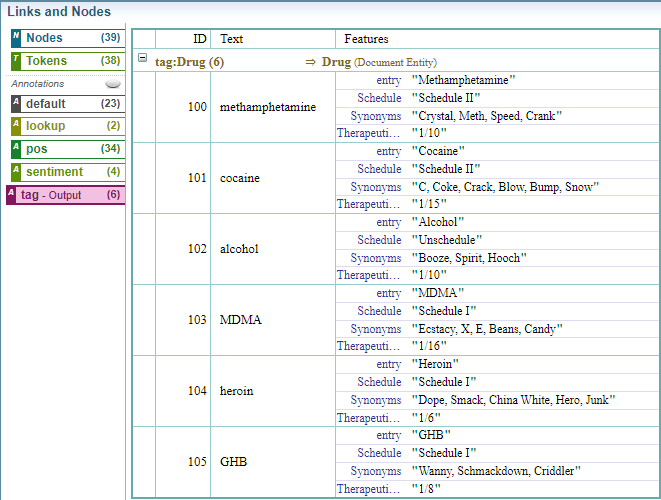Select the row with ID 103

click(197, 320)
